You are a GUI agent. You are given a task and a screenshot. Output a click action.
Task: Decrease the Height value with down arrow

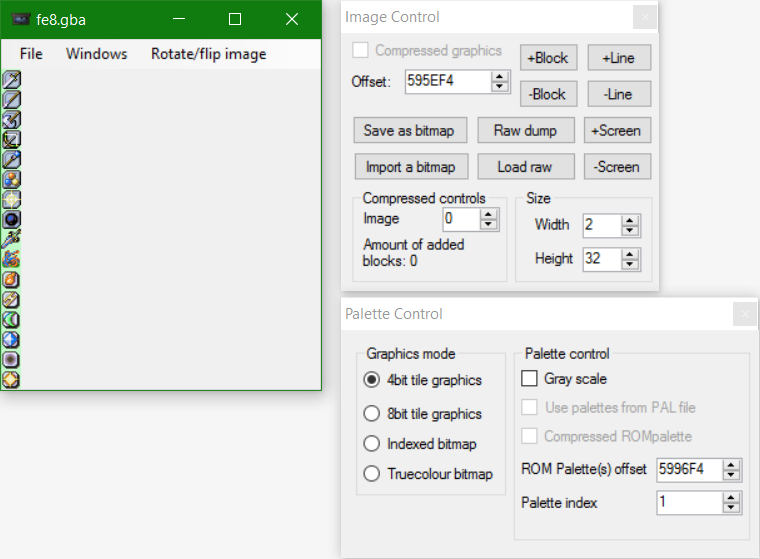coord(630,264)
